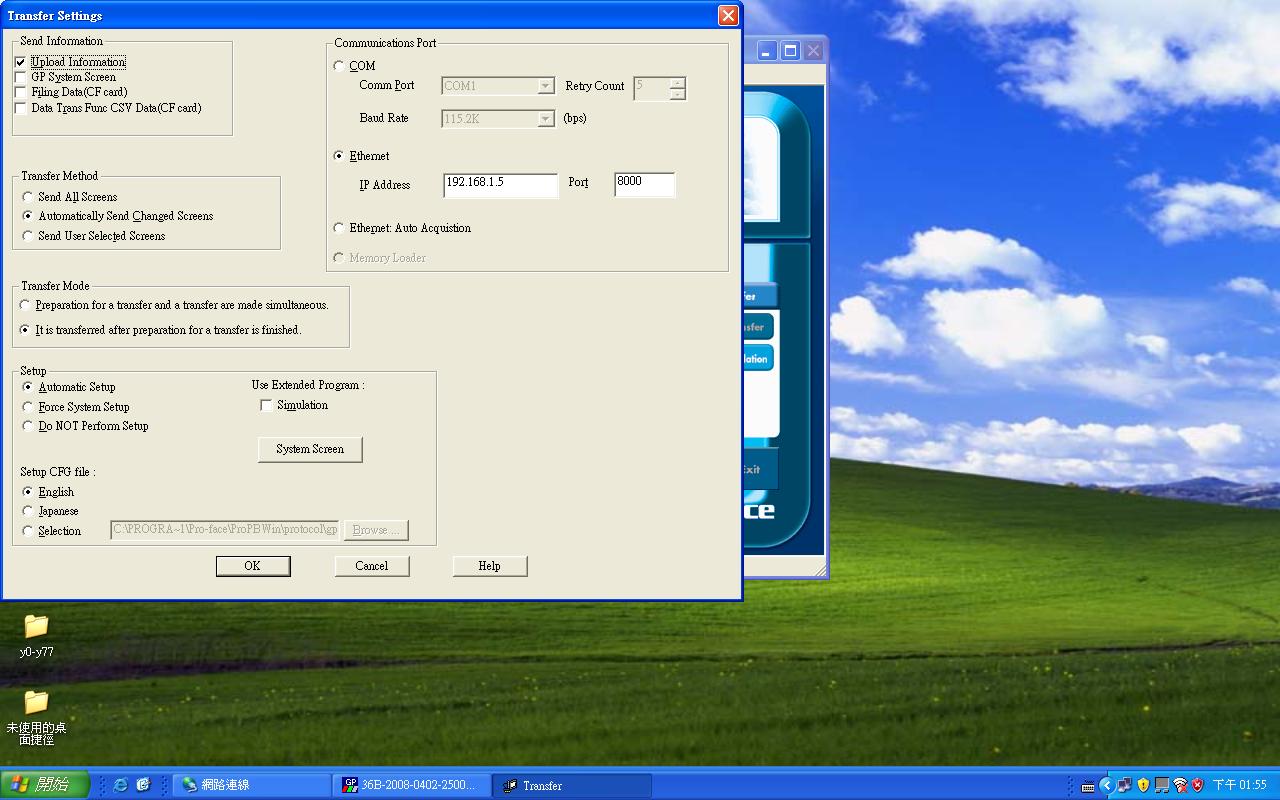Check the Simulation extended program box
The width and height of the screenshot is (1280, 800).
click(x=266, y=405)
